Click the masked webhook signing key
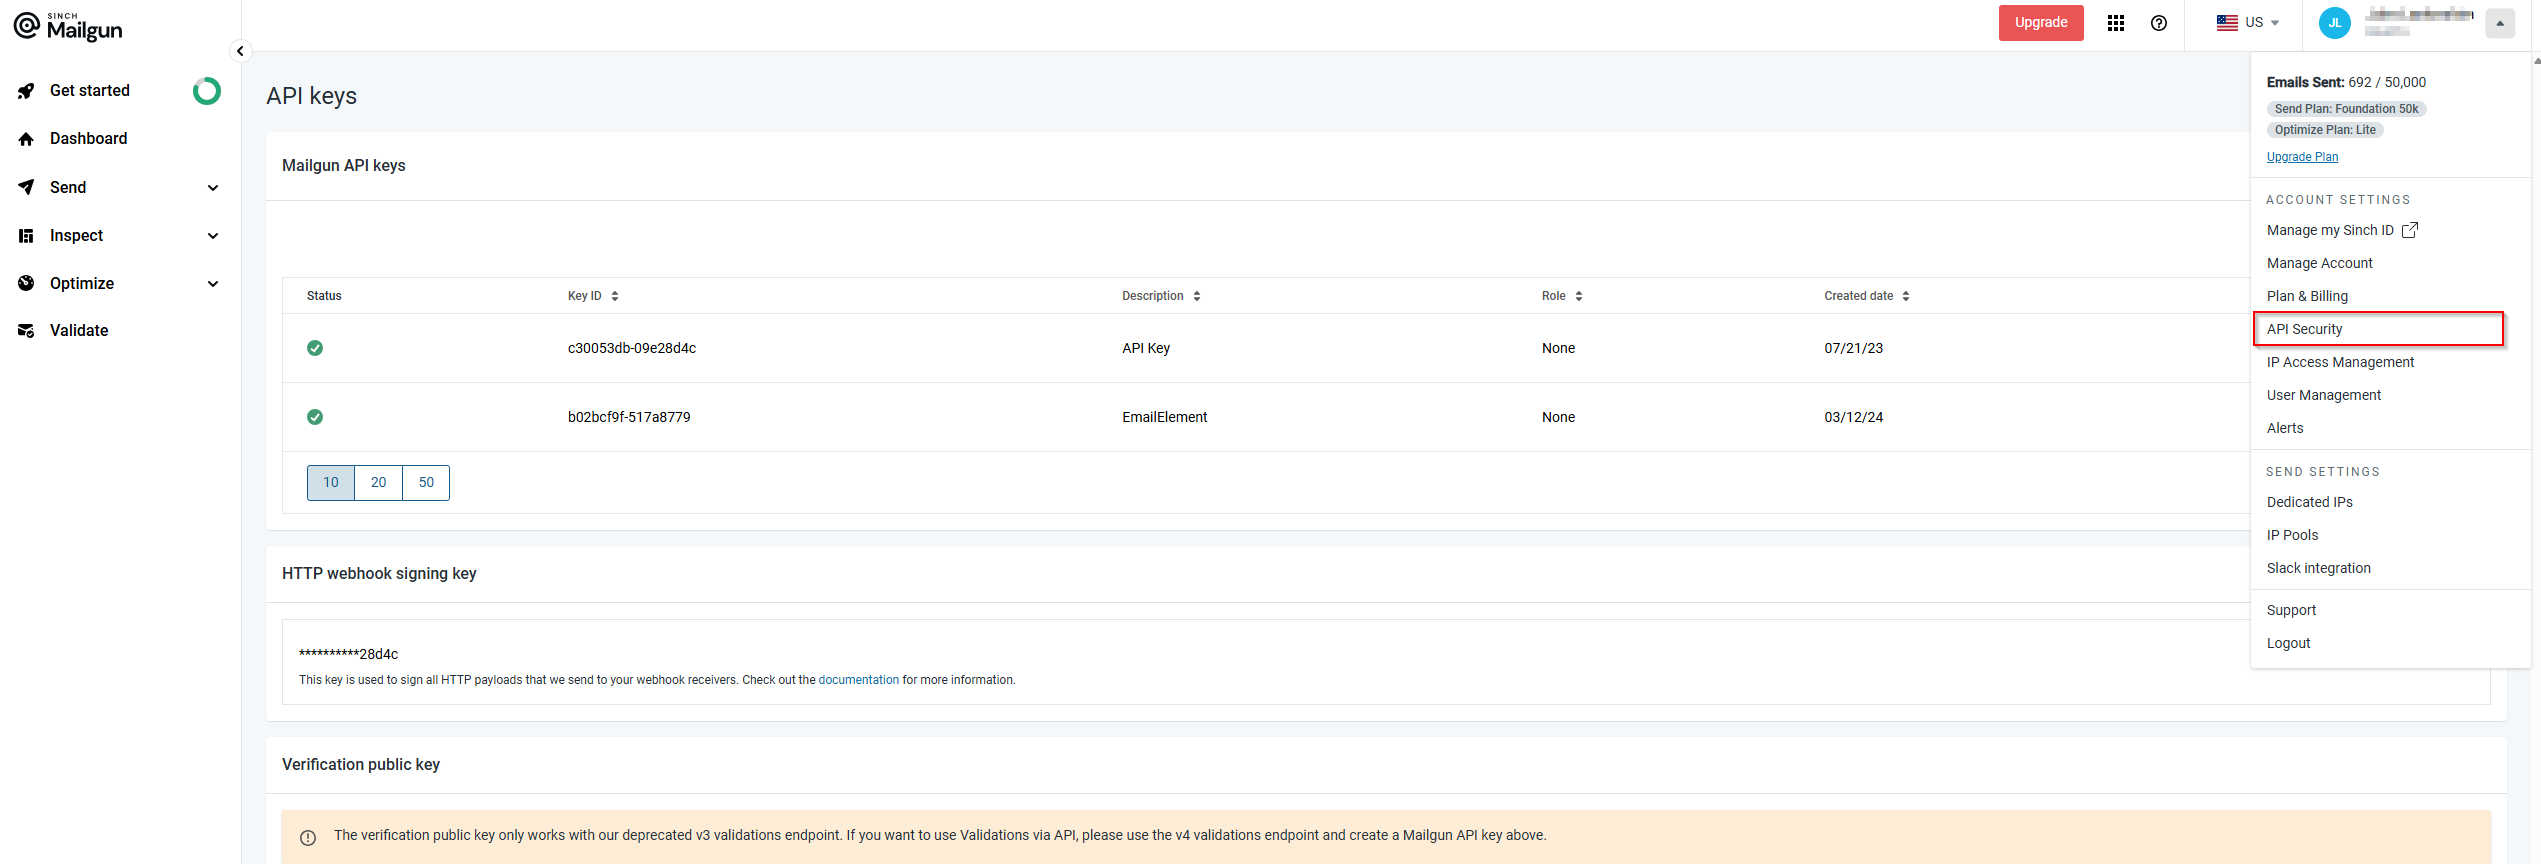Image resolution: width=2541 pixels, height=864 pixels. click(x=348, y=654)
